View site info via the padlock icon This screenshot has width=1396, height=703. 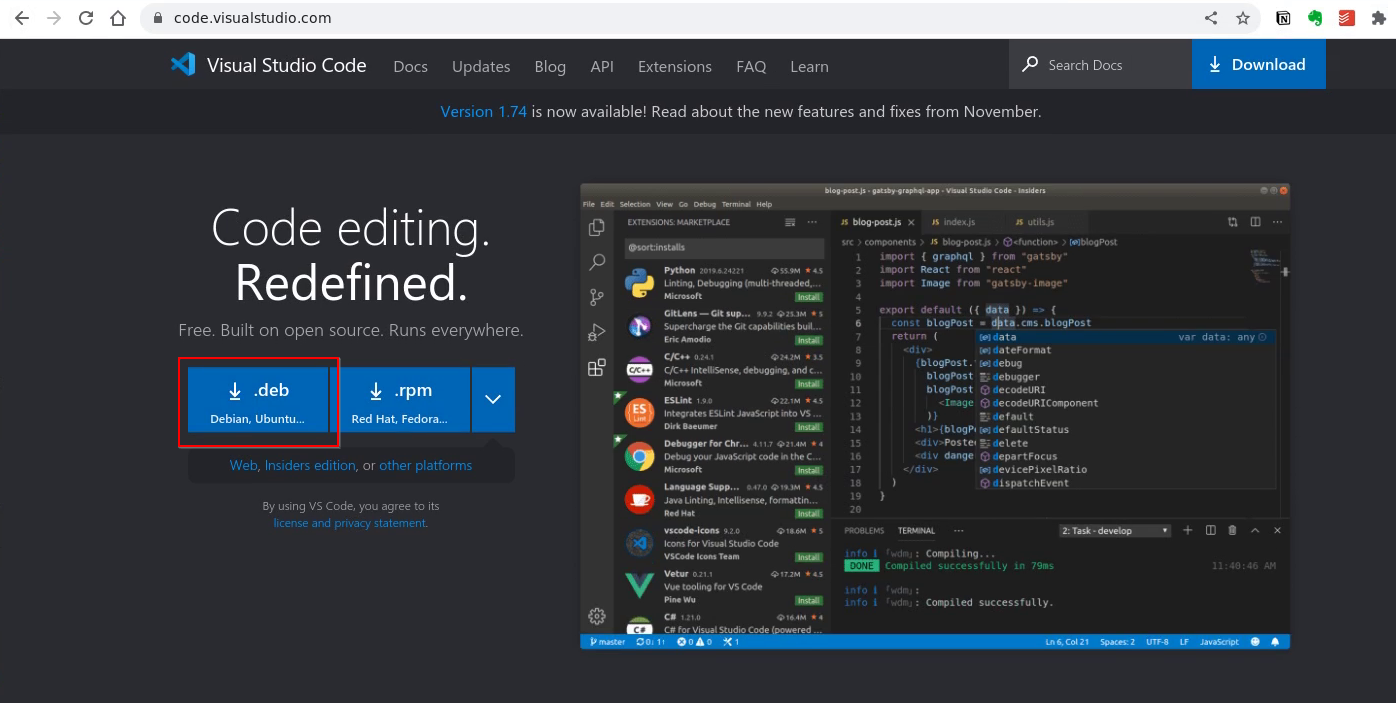[x=158, y=18]
